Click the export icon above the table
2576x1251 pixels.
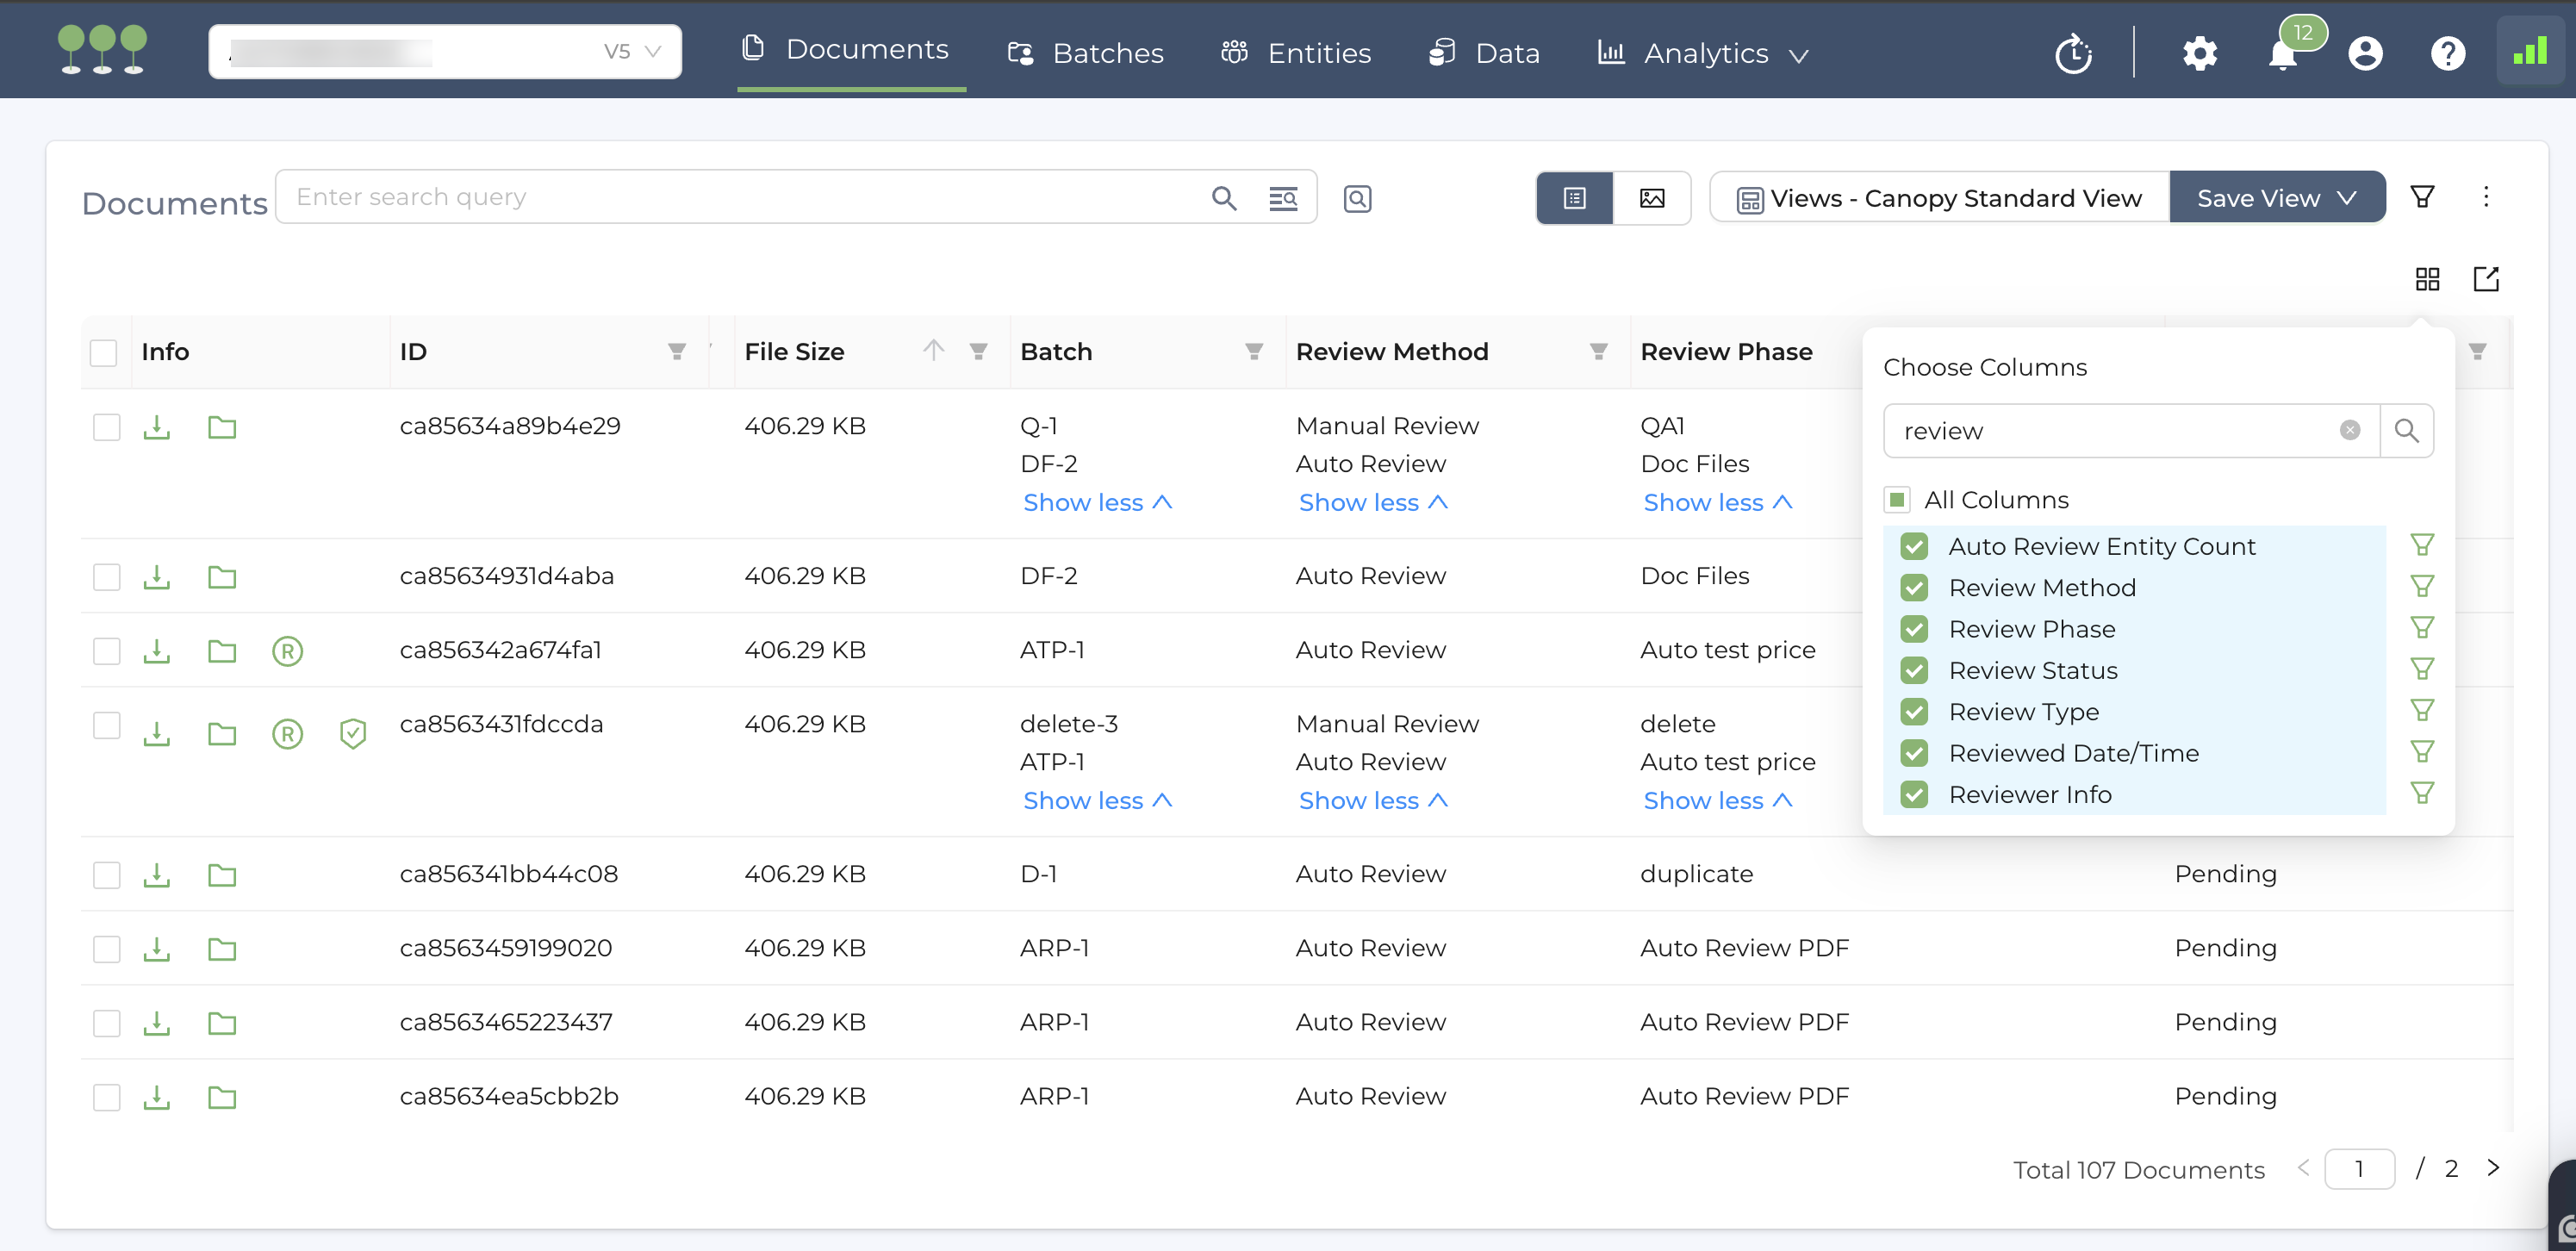coord(2486,279)
